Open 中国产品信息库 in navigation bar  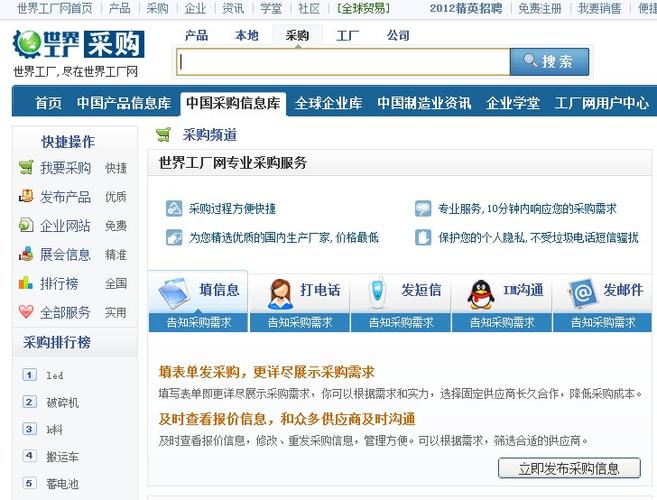pos(124,103)
